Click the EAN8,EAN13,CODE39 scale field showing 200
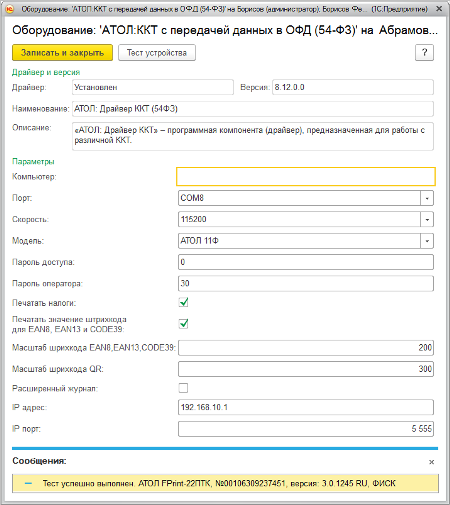The width and height of the screenshot is (450, 505). [x=306, y=348]
